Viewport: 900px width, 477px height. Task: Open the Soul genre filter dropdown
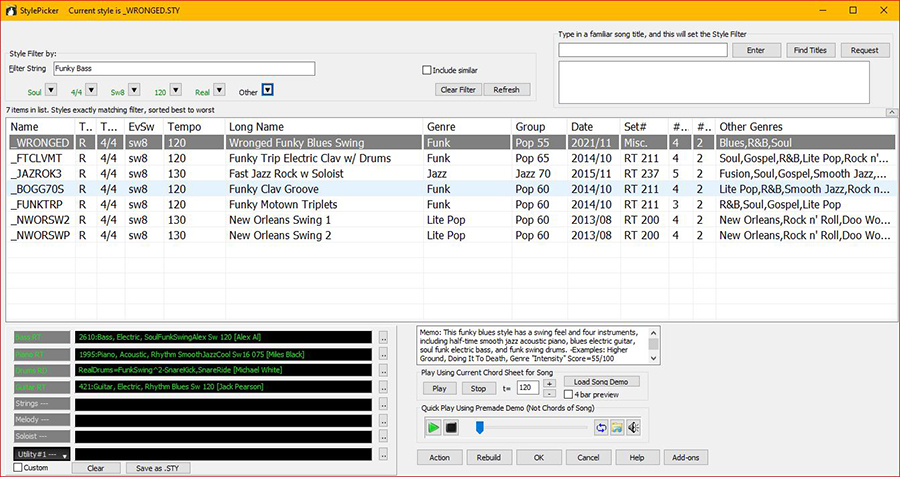click(50, 91)
